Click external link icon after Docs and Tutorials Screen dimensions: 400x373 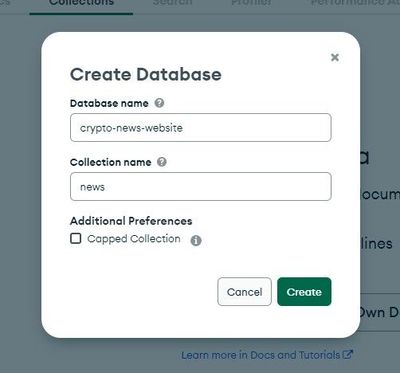[x=348, y=354]
